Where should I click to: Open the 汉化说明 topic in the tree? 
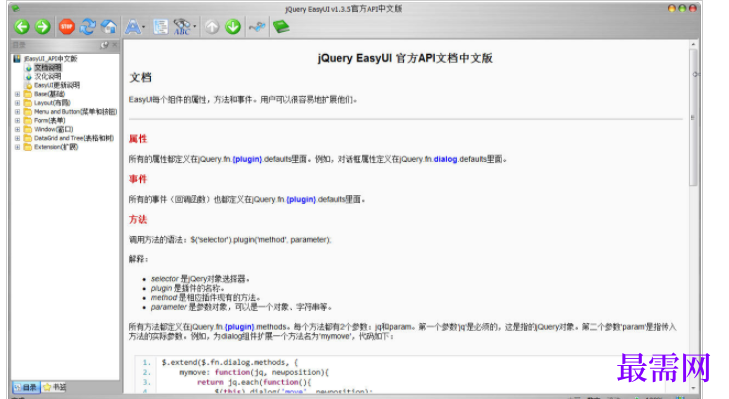click(x=47, y=76)
